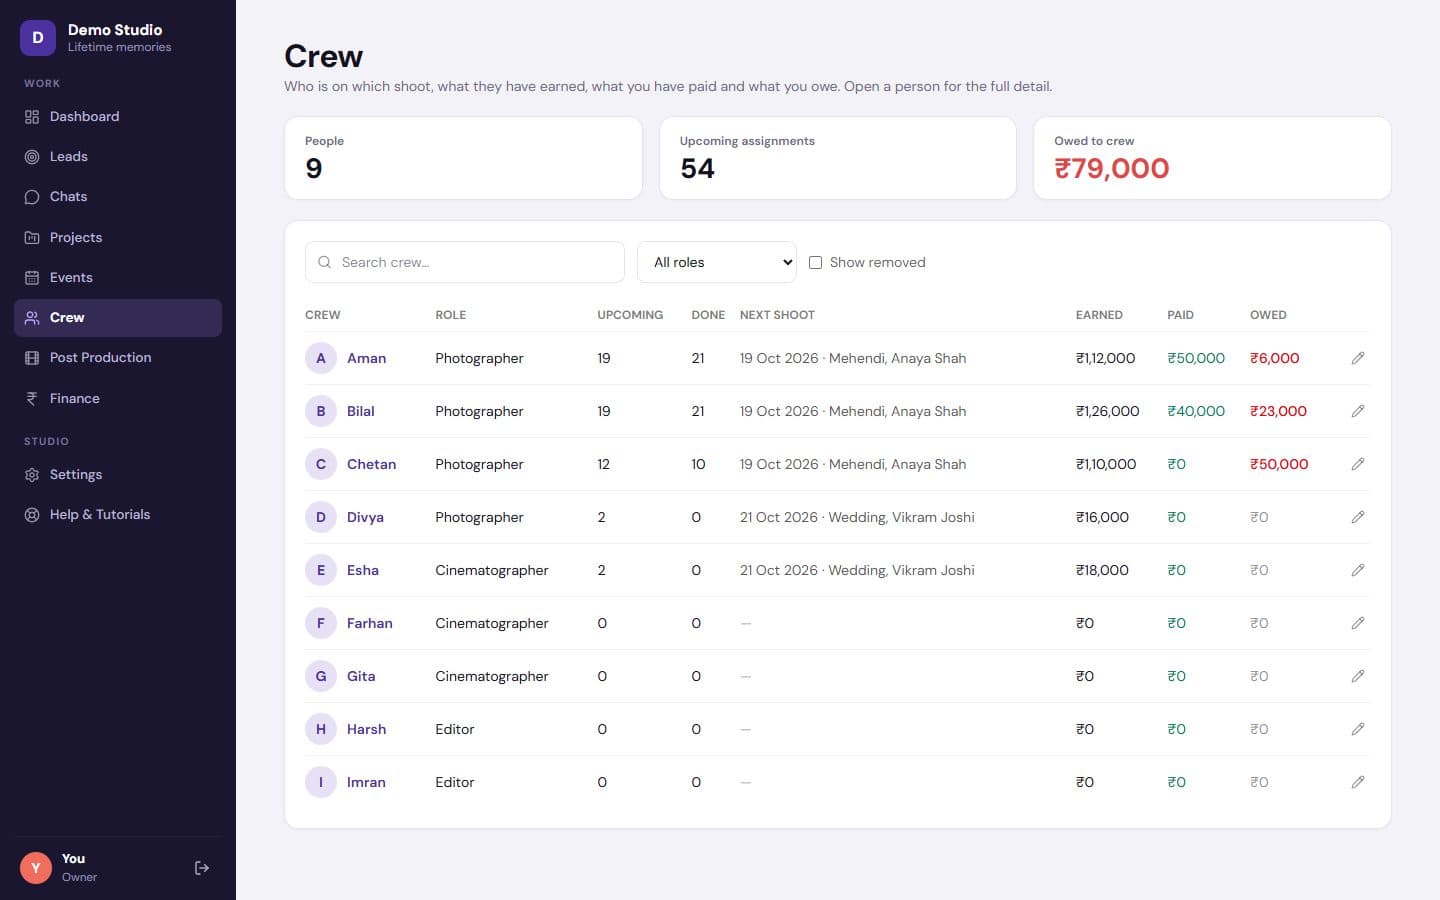Image resolution: width=1440 pixels, height=900 pixels.
Task: Click the user avatar at sidebar bottom
Action: [36, 868]
